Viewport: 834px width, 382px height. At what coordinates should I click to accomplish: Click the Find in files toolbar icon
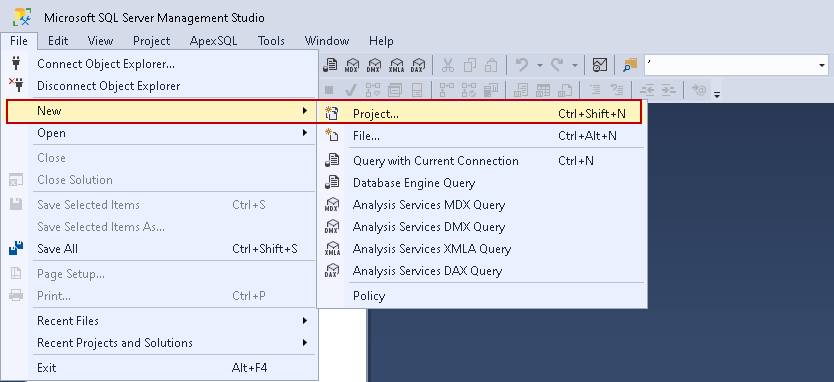630,65
